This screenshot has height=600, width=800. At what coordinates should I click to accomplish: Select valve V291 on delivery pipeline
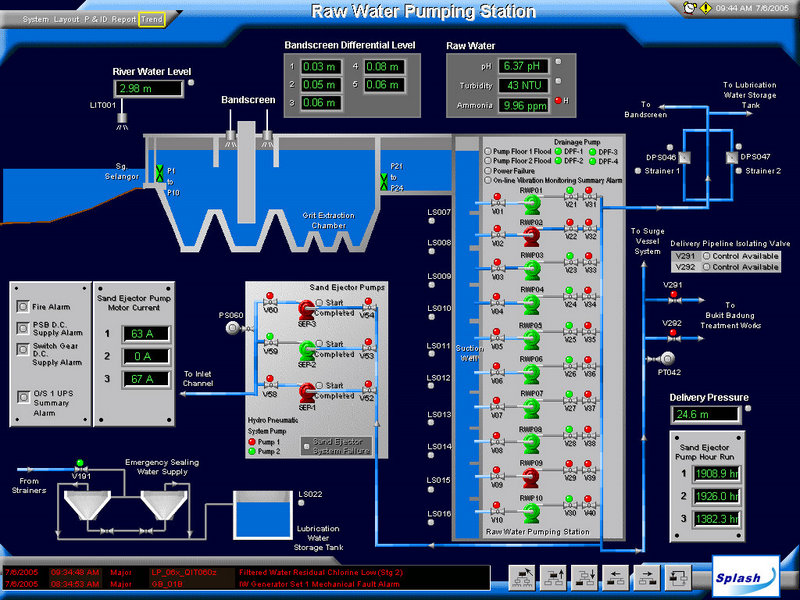pos(673,298)
